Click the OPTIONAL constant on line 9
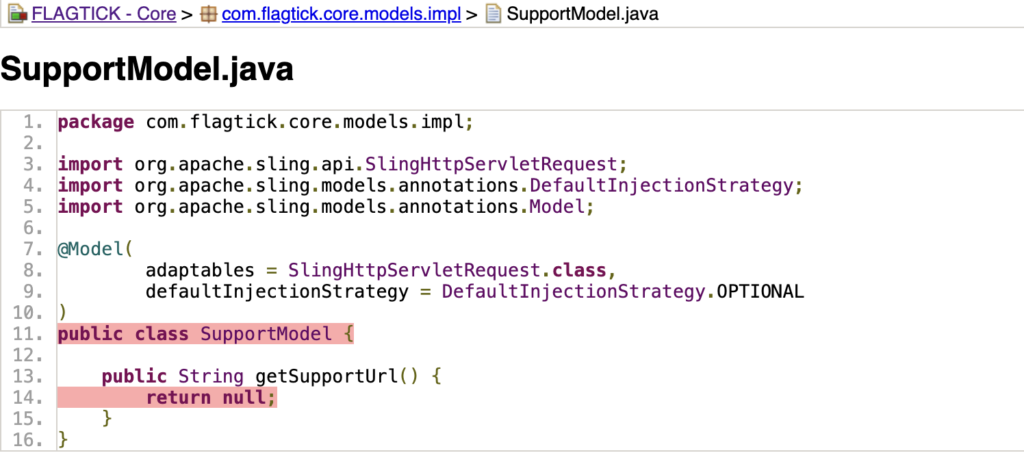 (761, 292)
